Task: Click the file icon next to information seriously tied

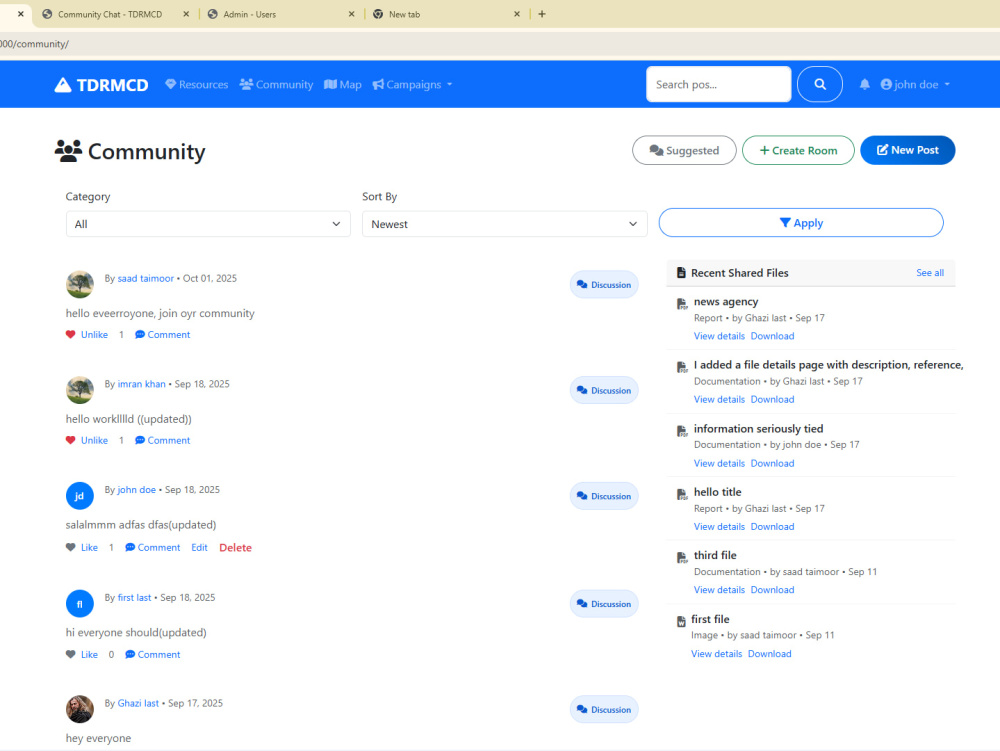Action: 682,431
